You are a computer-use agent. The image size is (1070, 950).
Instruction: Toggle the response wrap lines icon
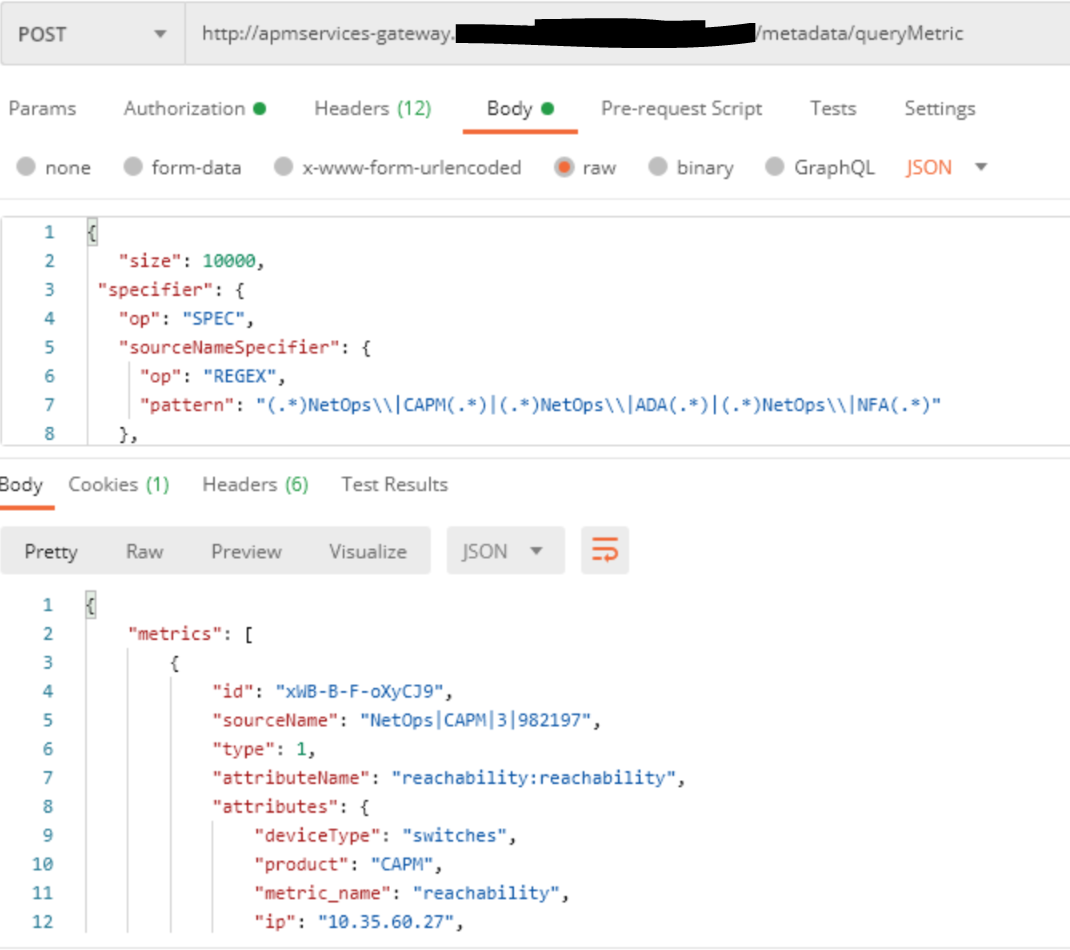(605, 550)
